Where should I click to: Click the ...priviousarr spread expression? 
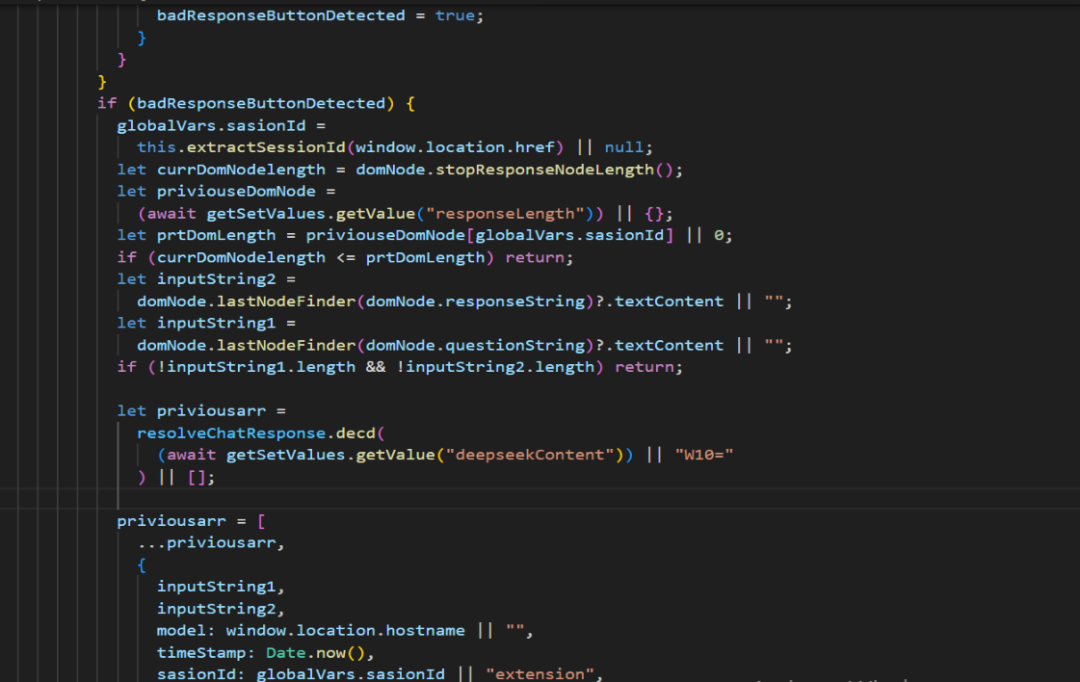click(210, 543)
